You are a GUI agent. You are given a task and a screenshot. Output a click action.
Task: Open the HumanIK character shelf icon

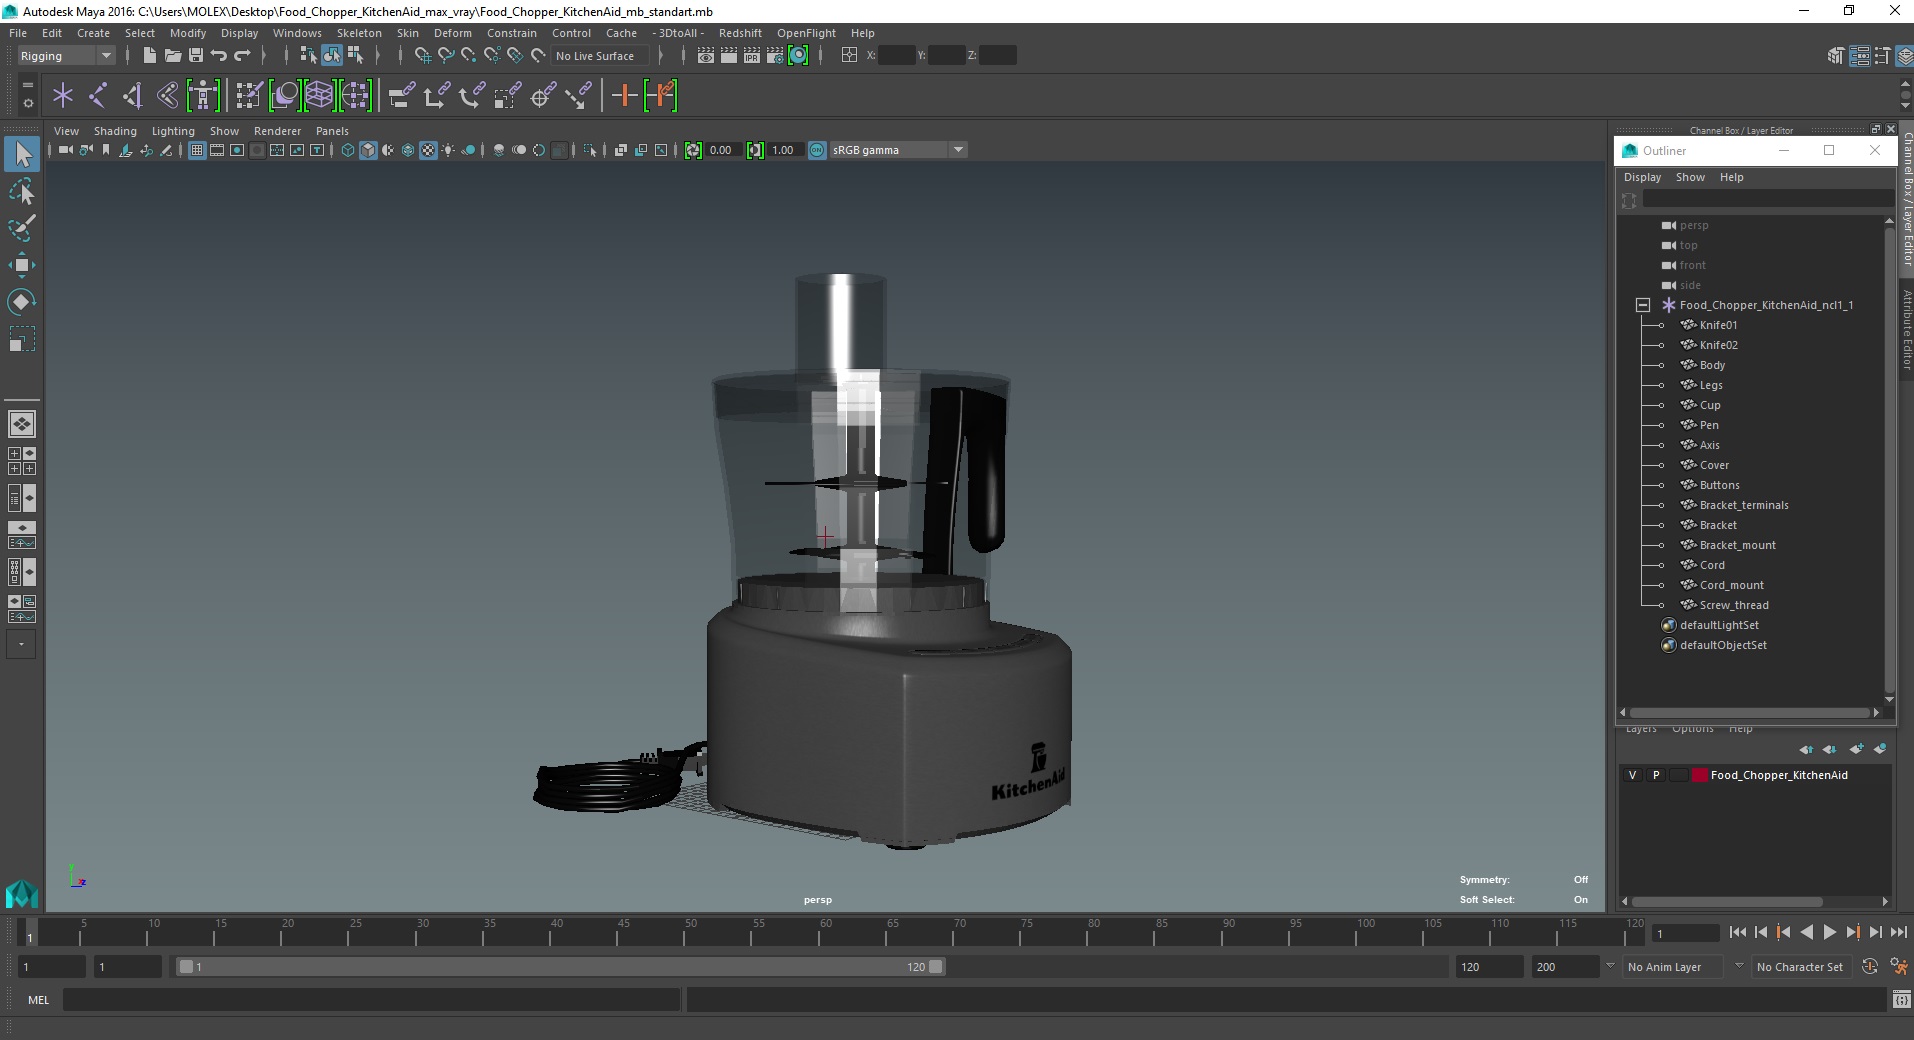(203, 96)
